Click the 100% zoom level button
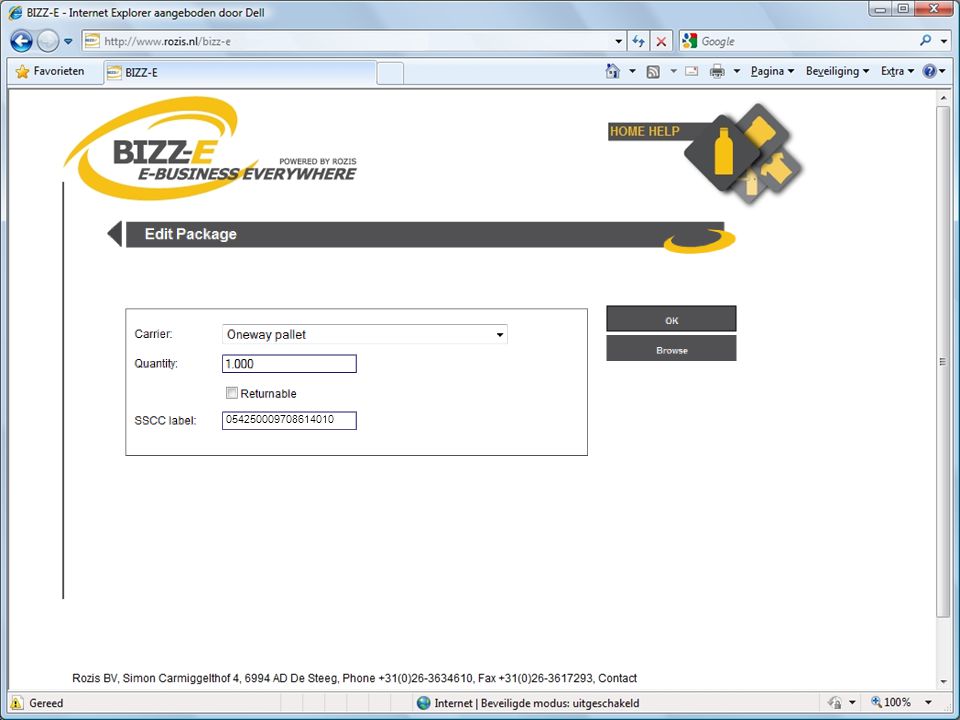Screen dimensions: 960x720 pyautogui.click(x=891, y=703)
